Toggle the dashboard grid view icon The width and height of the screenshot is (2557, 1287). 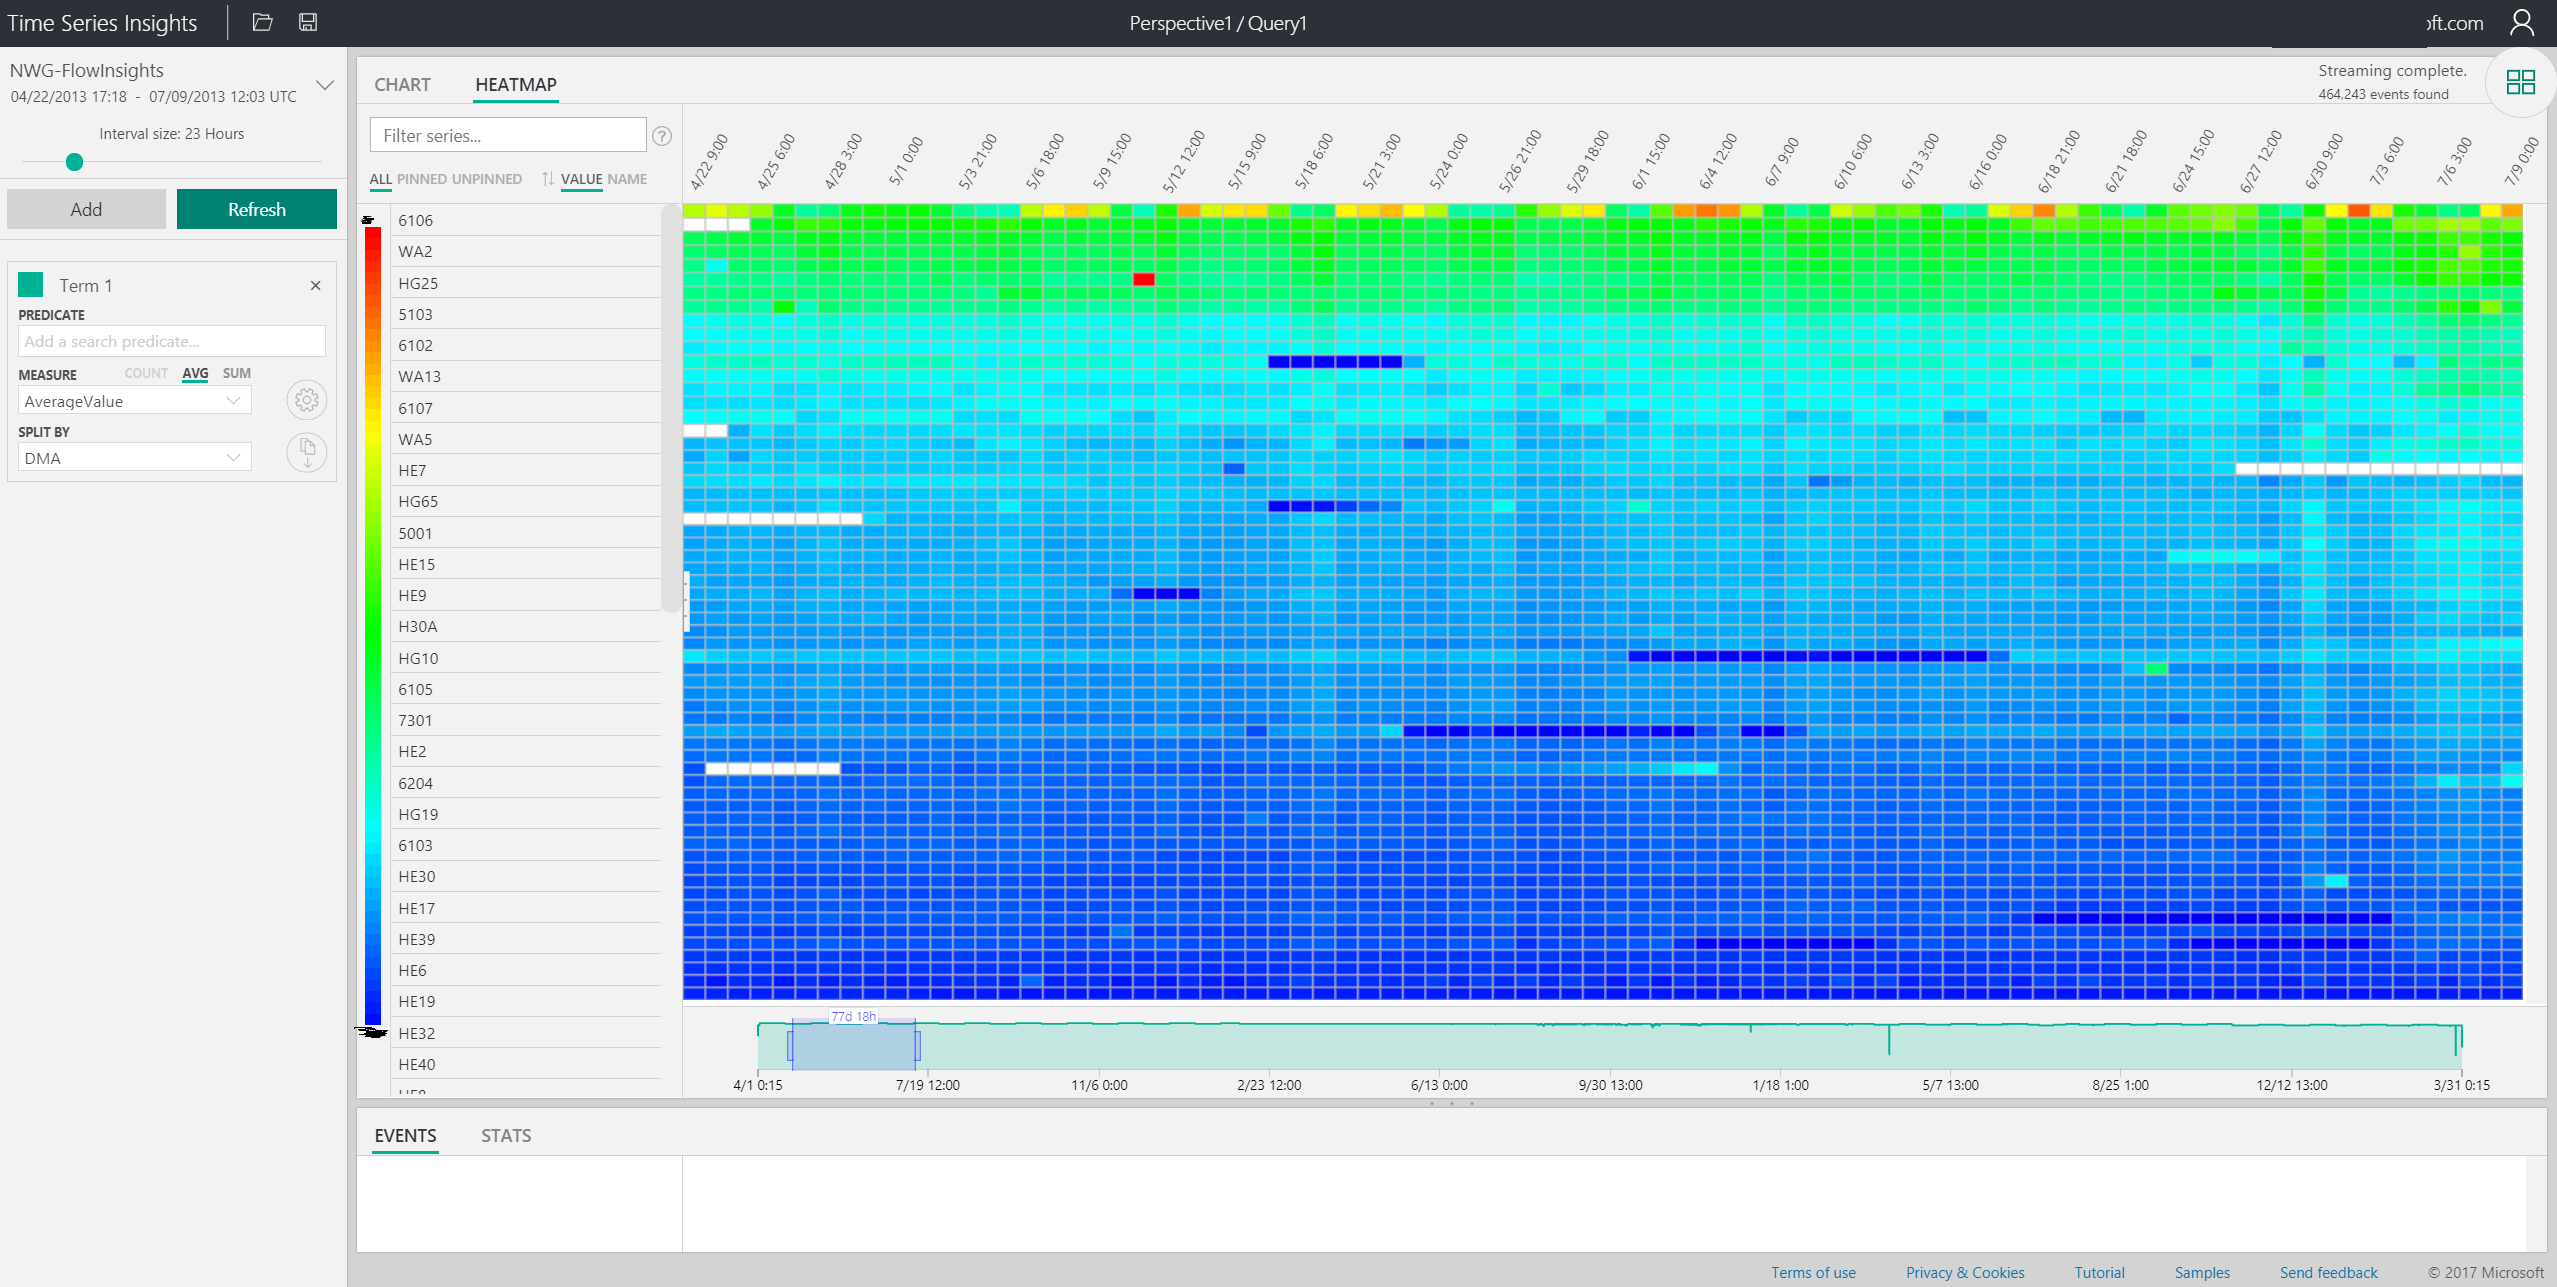2520,82
